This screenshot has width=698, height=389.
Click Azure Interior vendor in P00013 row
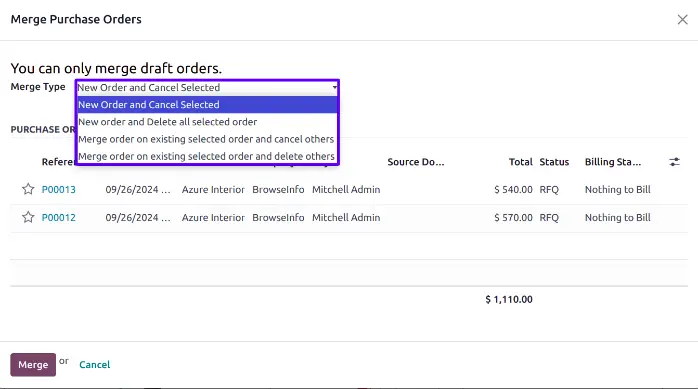coord(213,190)
